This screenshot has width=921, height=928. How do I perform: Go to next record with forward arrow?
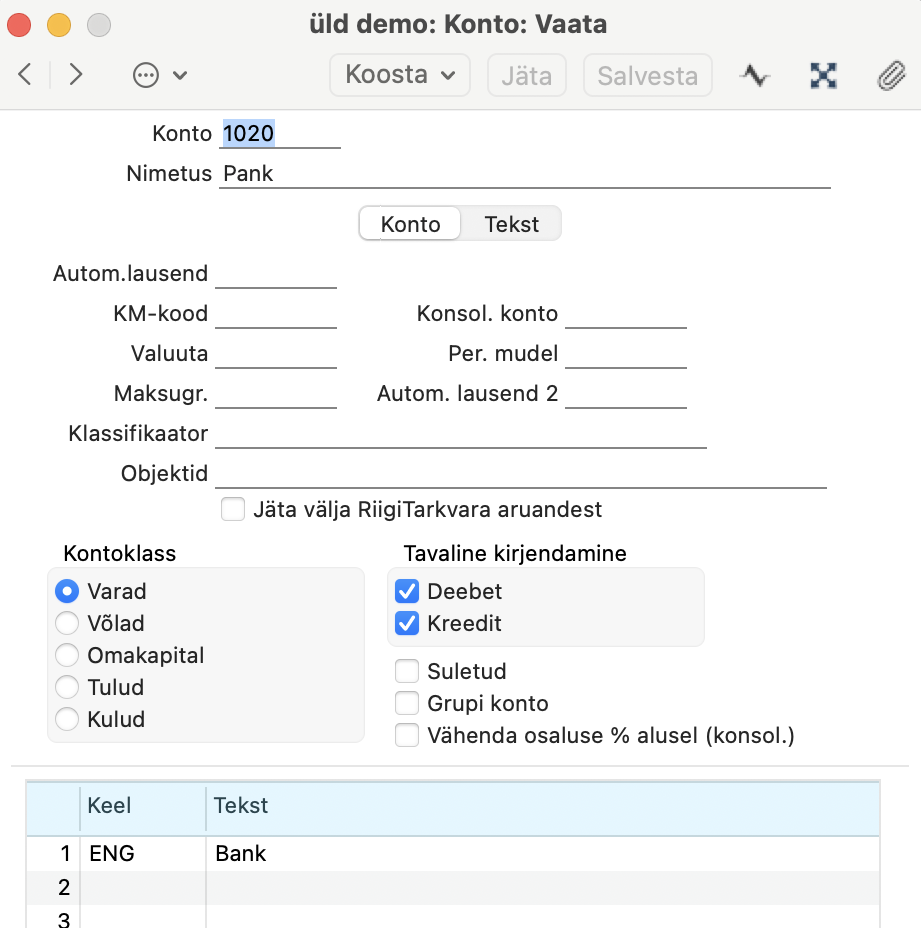click(75, 75)
